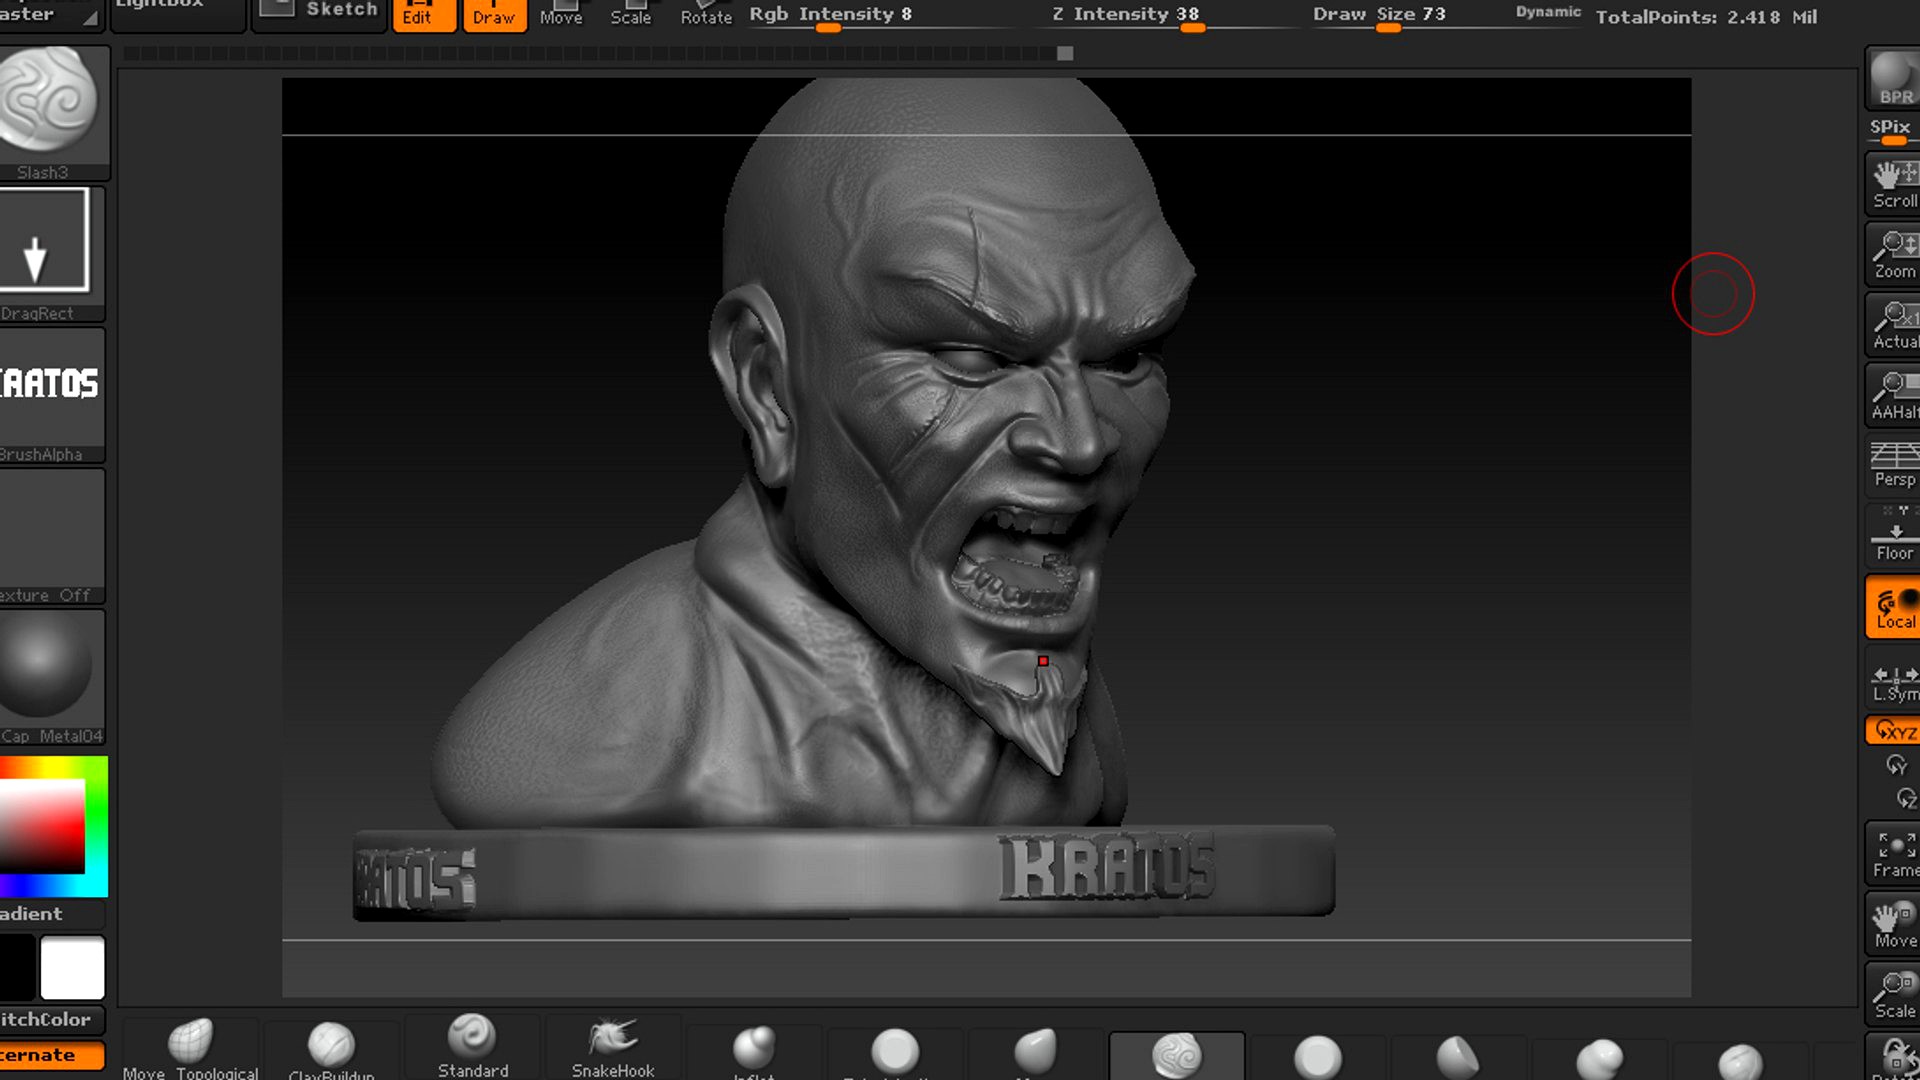Screen dimensions: 1920x1080
Task: Toggle the Gradient color button
Action: tap(50, 913)
